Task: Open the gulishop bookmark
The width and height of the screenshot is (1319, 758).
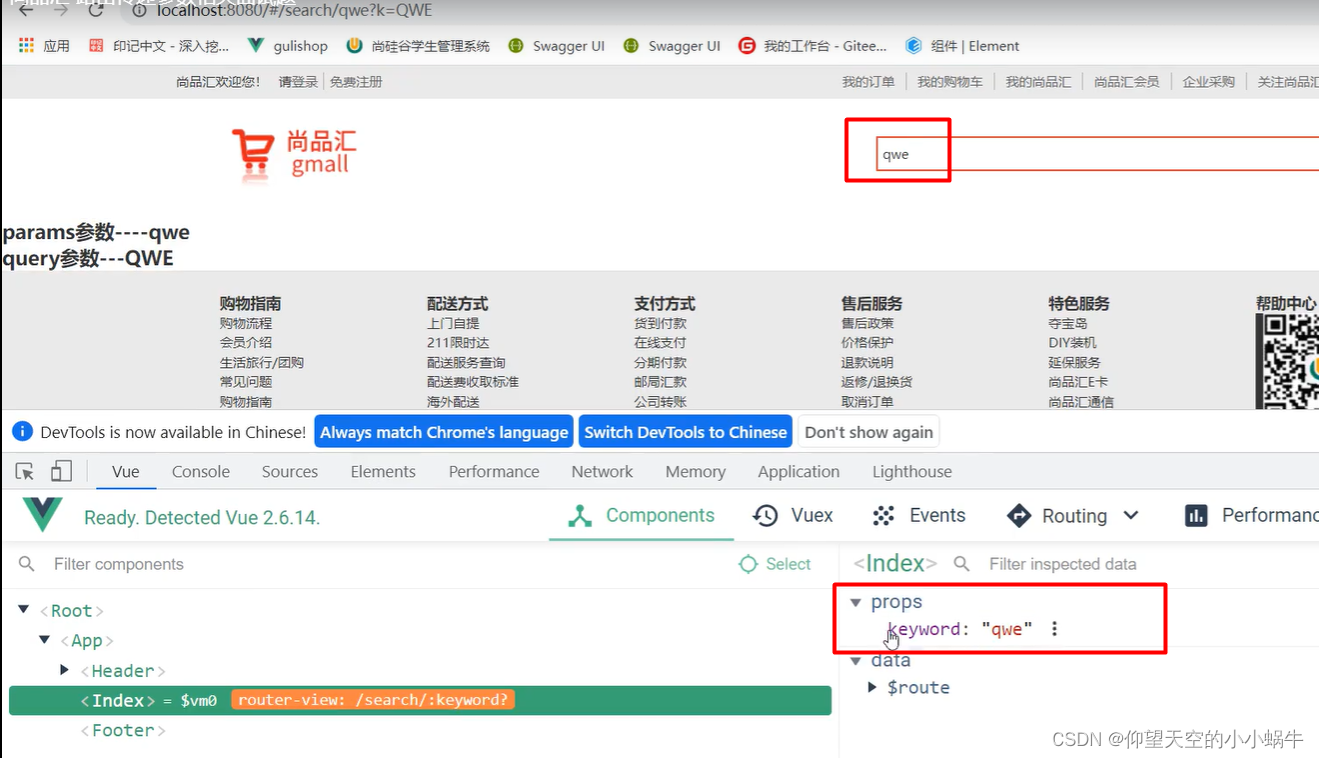Action: [288, 46]
